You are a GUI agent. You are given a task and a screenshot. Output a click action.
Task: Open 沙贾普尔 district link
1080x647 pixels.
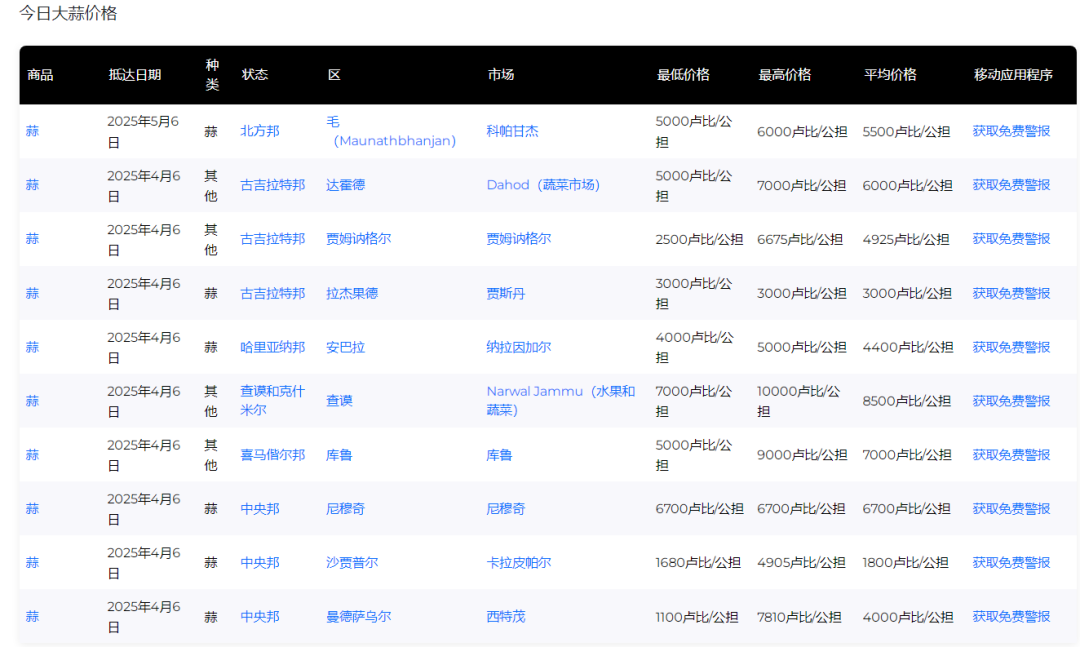[351, 562]
